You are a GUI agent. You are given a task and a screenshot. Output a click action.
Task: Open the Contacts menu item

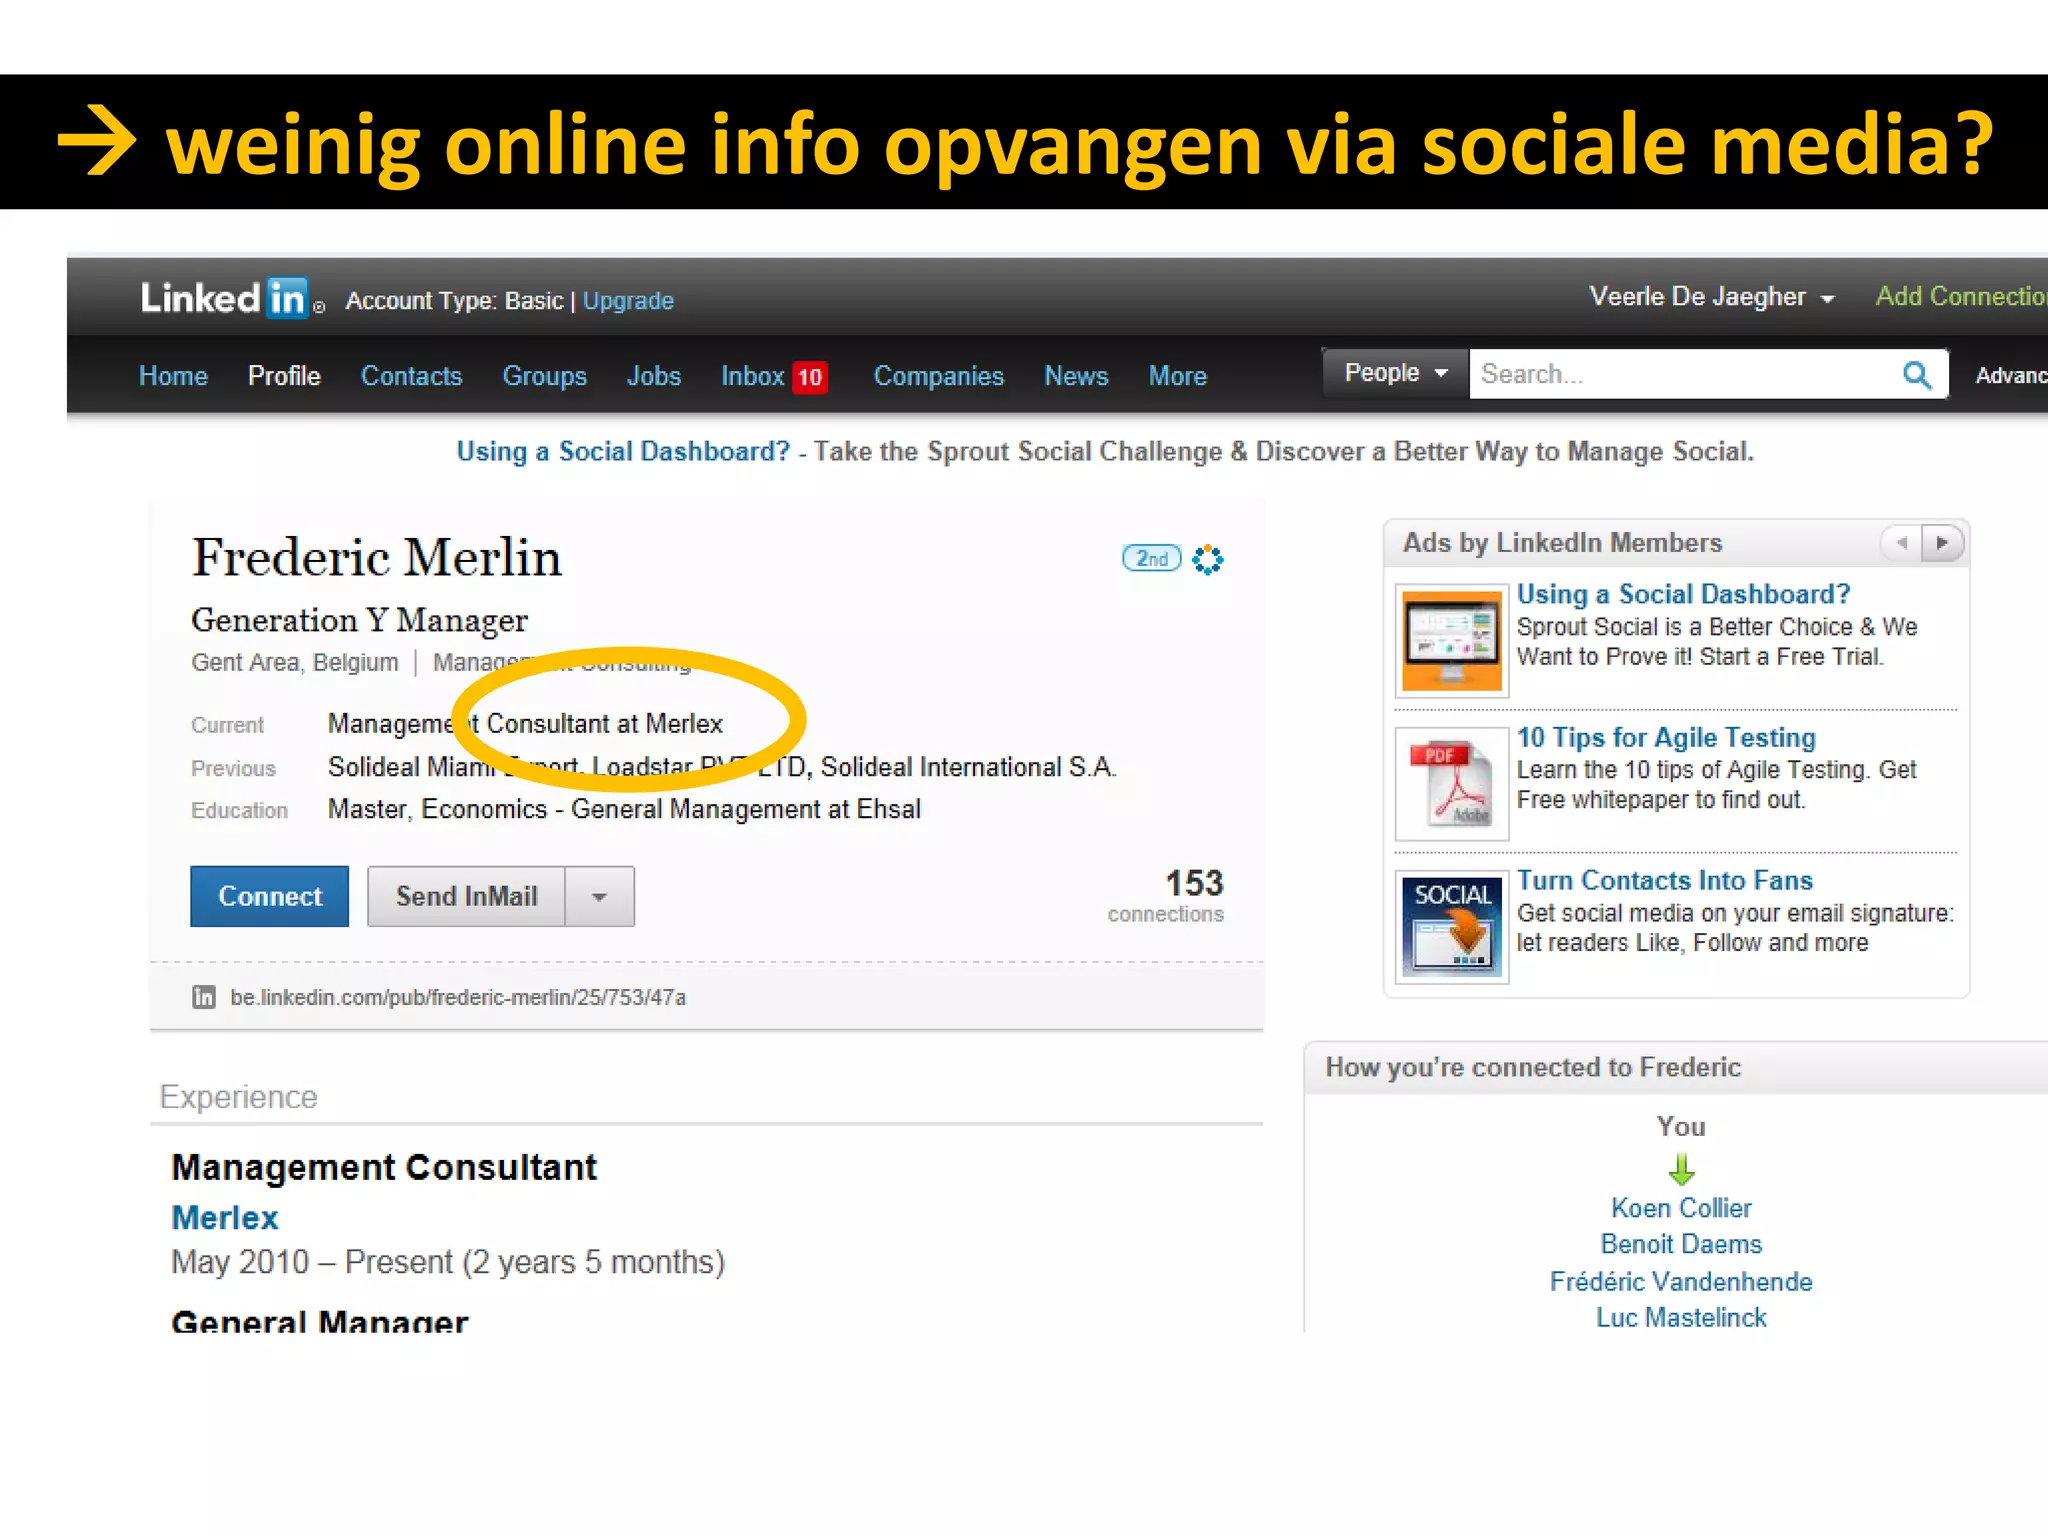coord(411,376)
